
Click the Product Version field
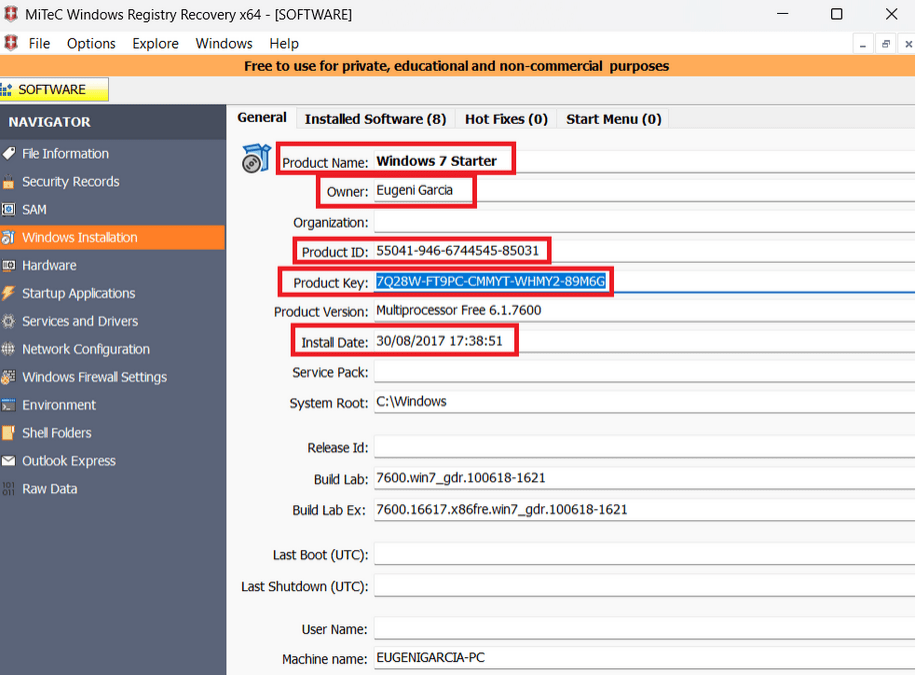[644, 310]
